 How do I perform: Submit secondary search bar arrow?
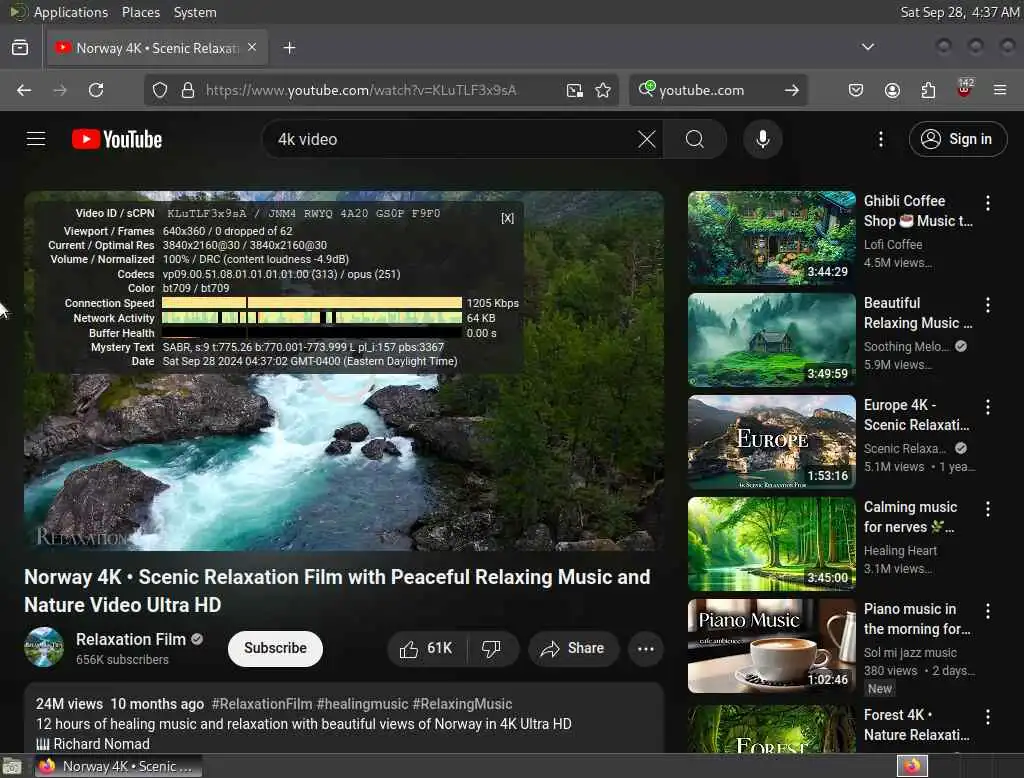click(x=792, y=90)
